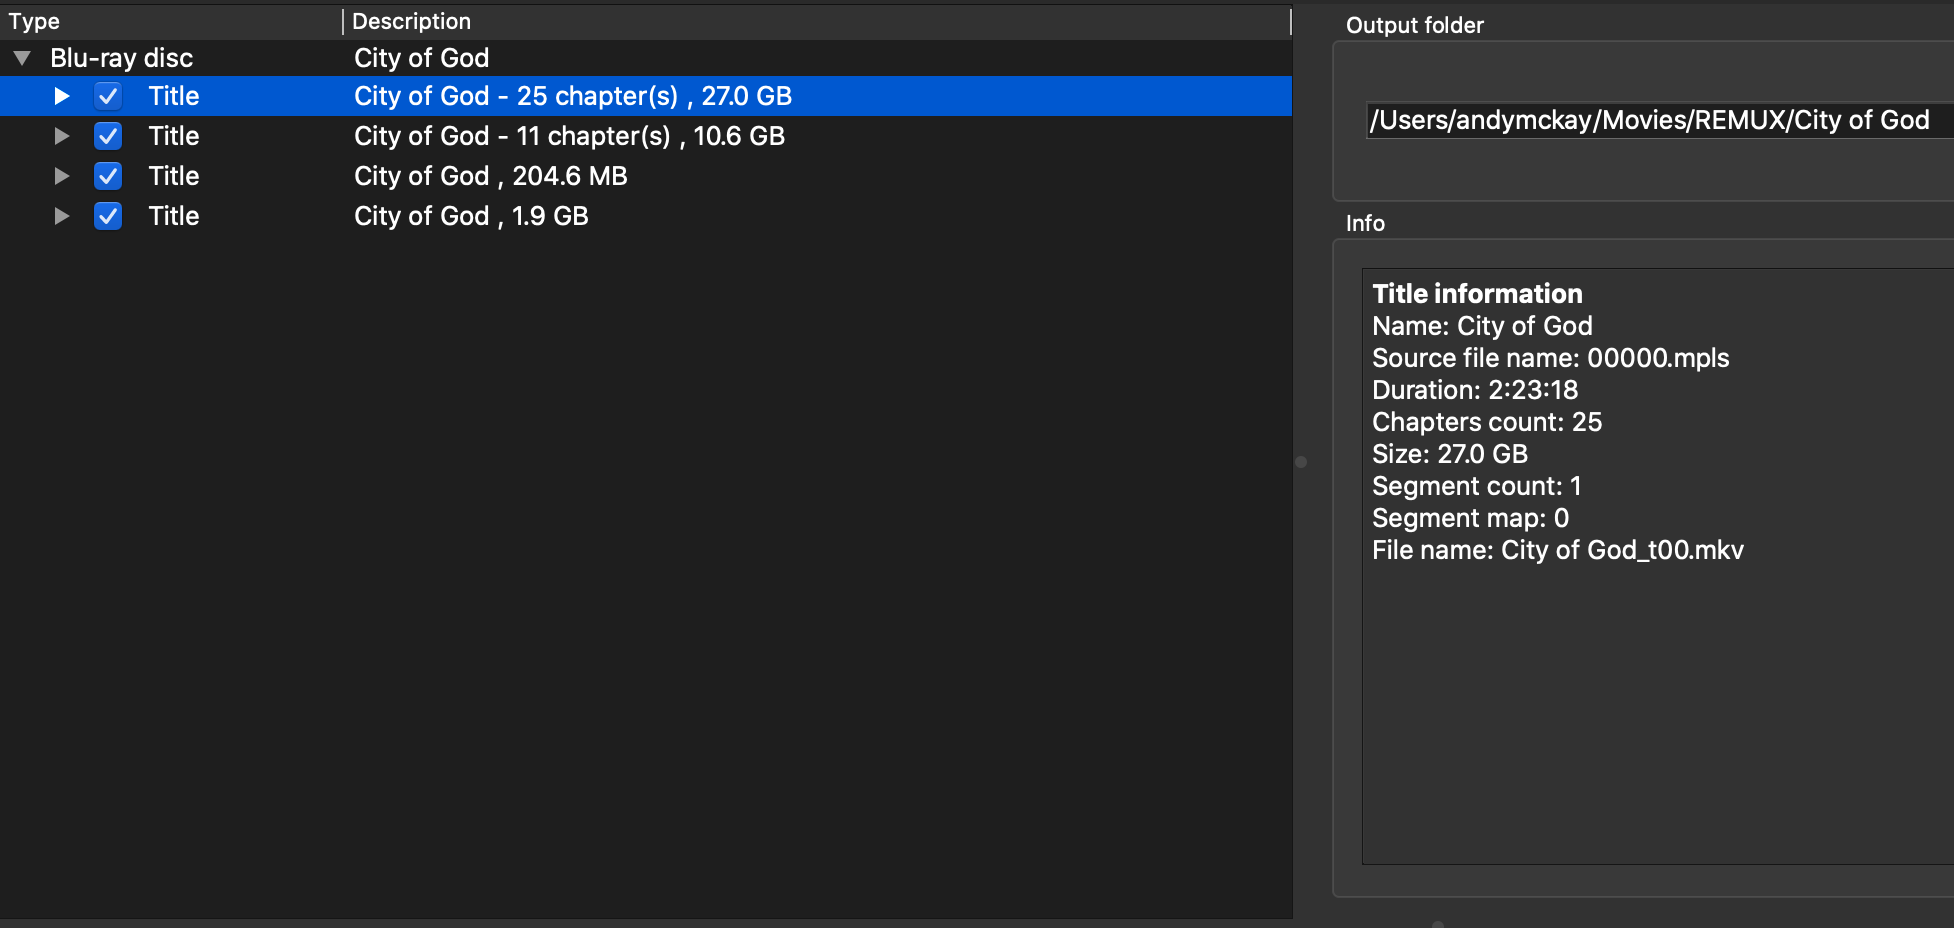Image resolution: width=1954 pixels, height=928 pixels.
Task: Expand the 1.9 GB title row
Action: (x=62, y=216)
